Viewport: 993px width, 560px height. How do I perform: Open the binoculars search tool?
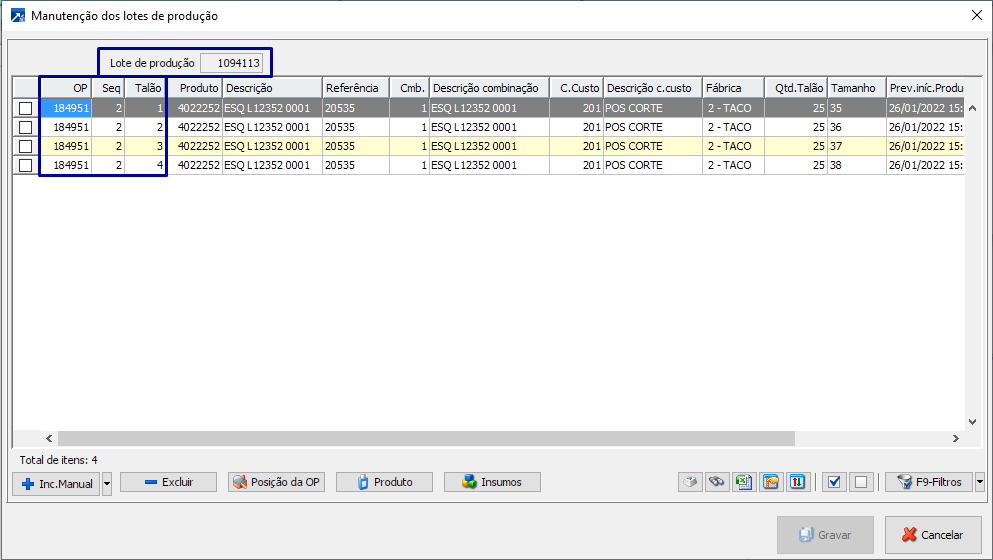(717, 482)
